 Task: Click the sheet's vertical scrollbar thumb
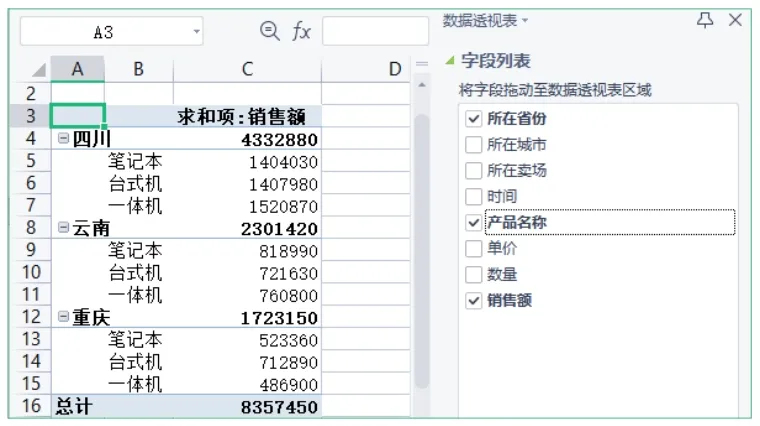coord(422,250)
